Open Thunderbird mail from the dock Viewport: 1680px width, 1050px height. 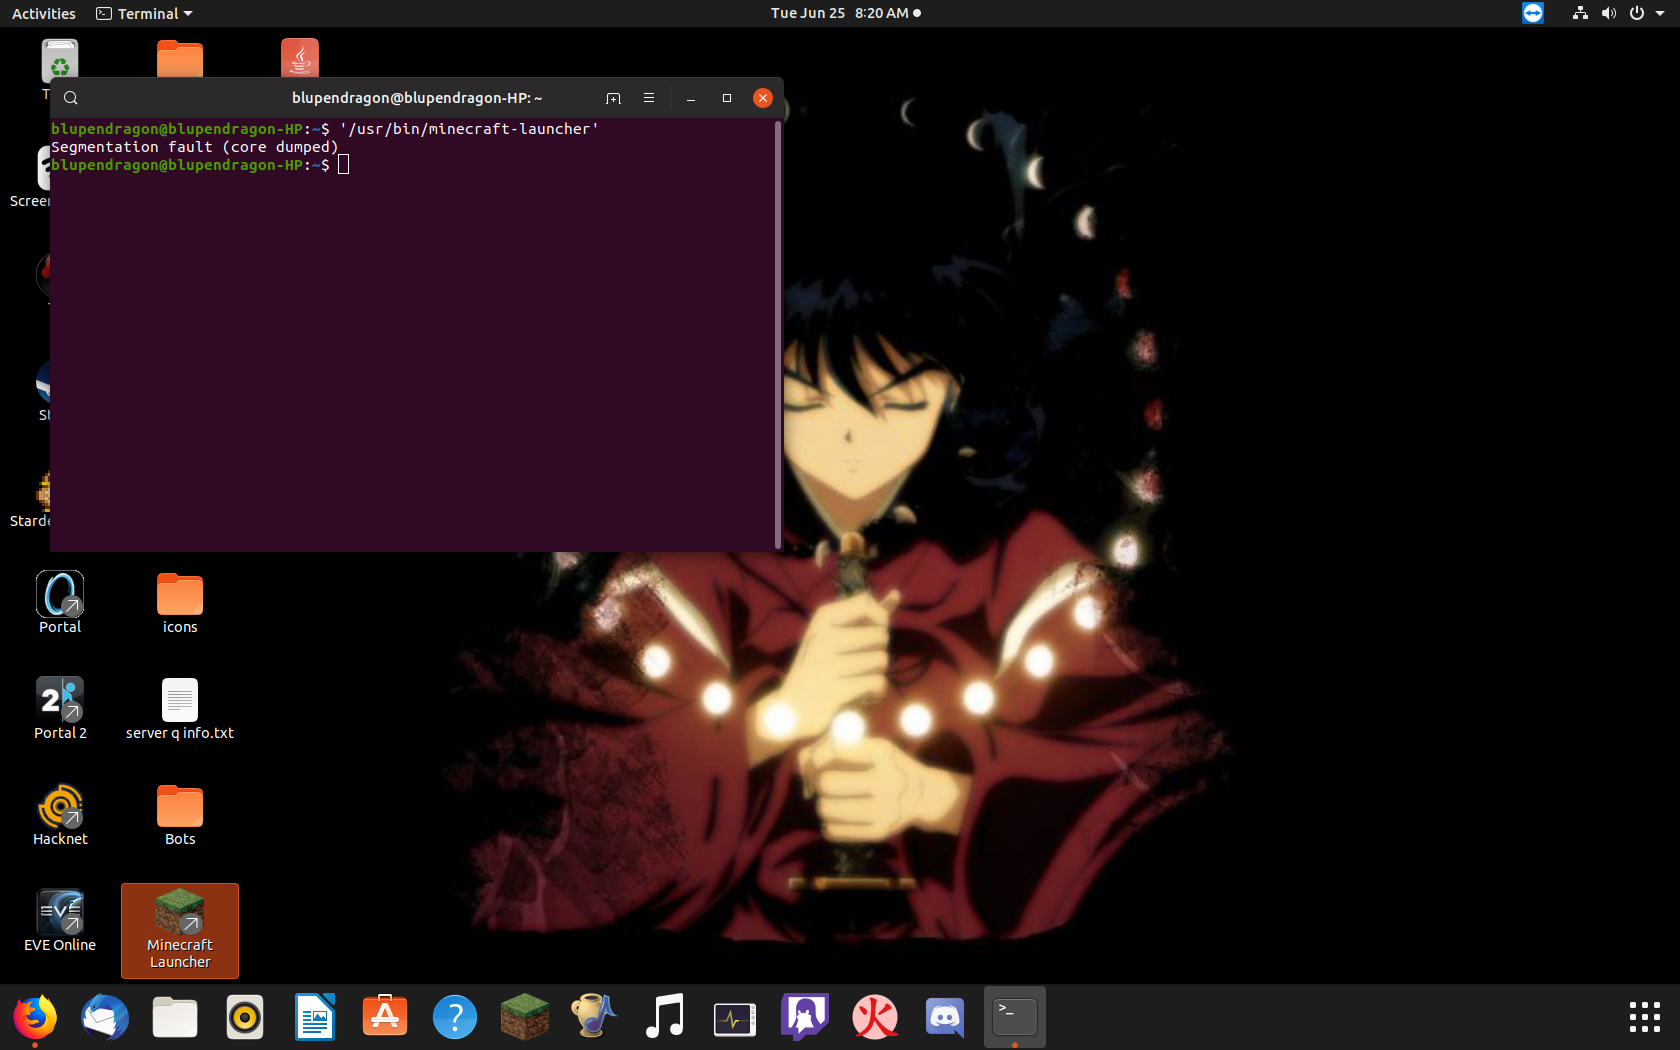pyautogui.click(x=105, y=1017)
